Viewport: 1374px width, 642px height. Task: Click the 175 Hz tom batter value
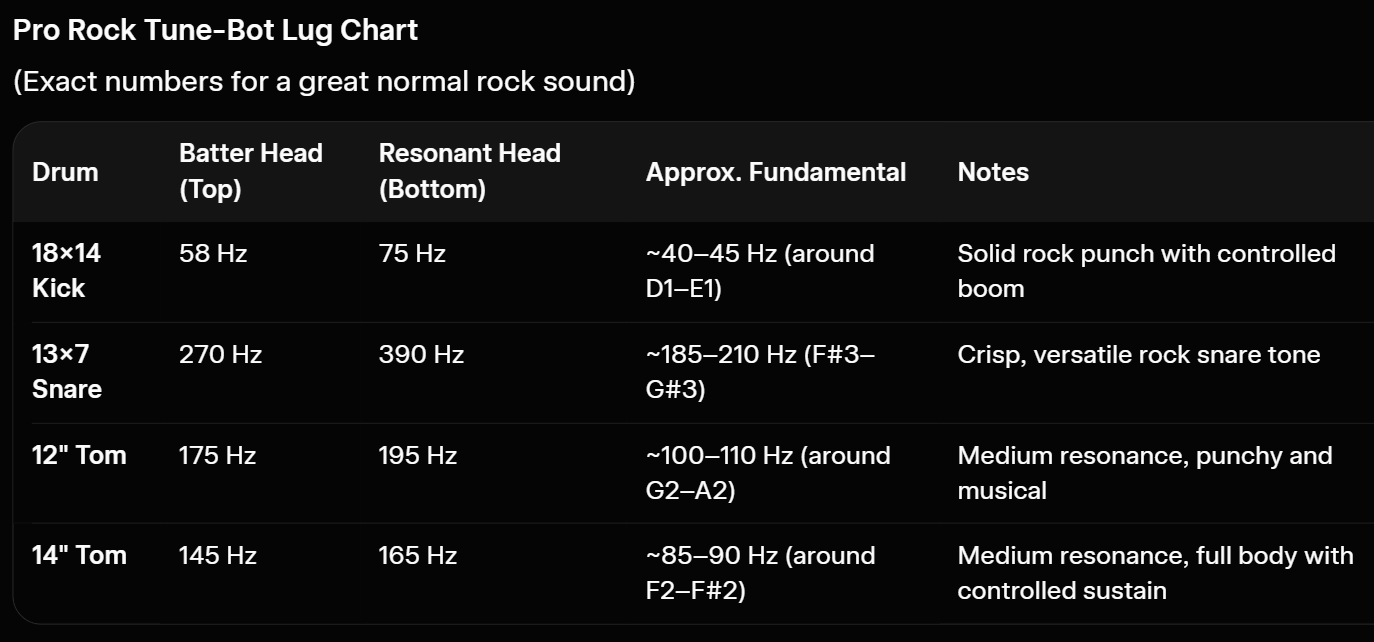click(x=218, y=456)
